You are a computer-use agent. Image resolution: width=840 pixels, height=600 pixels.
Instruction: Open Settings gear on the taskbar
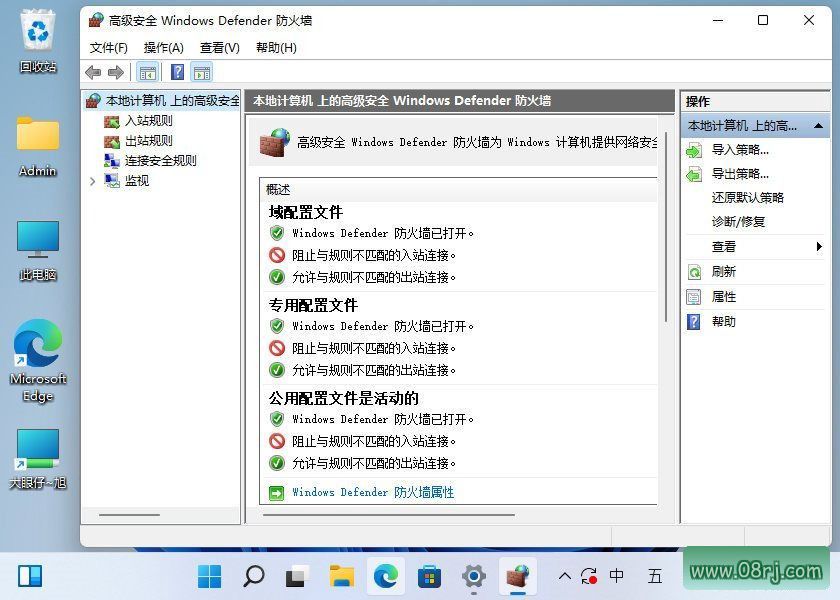474,576
